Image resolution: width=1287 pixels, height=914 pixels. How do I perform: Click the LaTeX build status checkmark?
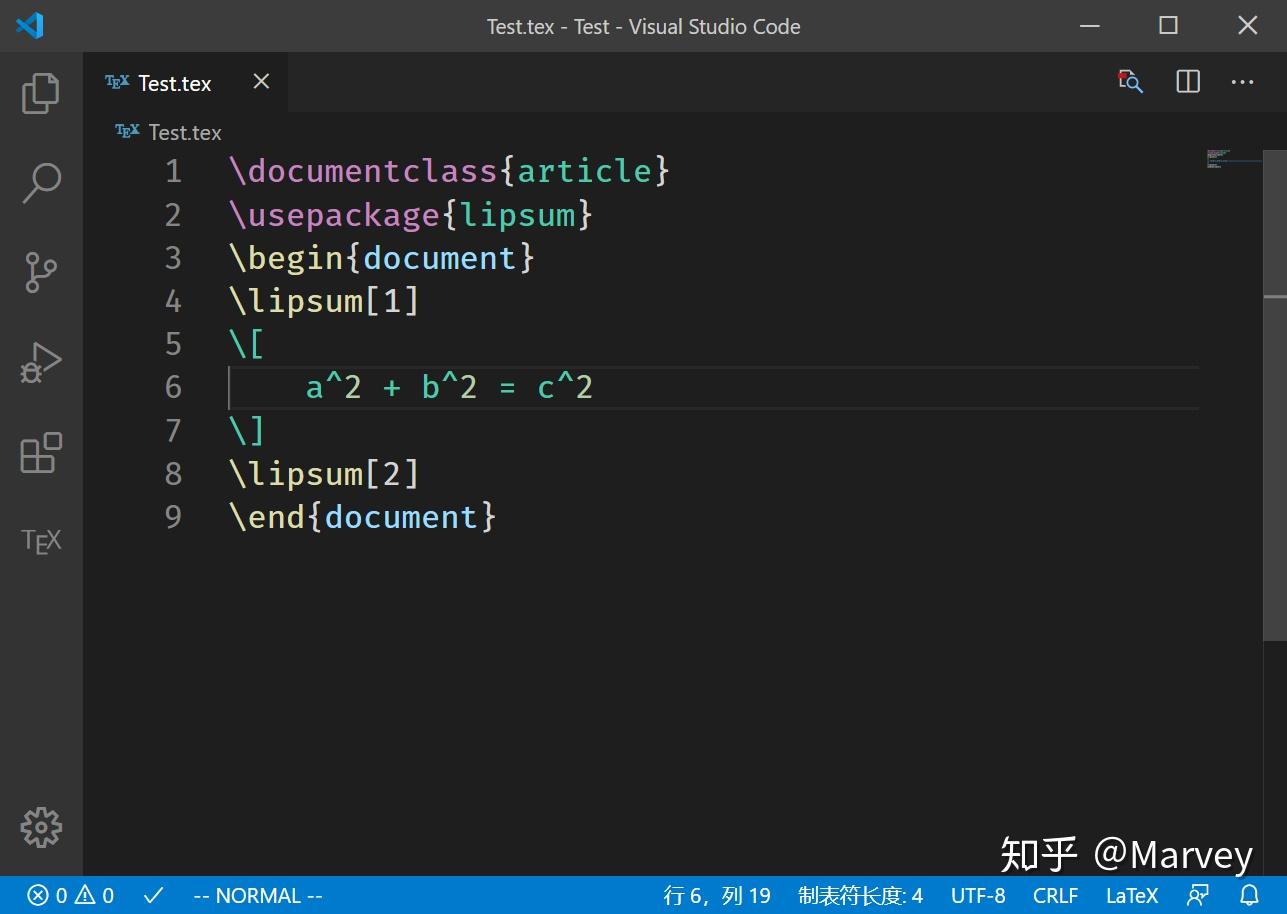coord(152,895)
